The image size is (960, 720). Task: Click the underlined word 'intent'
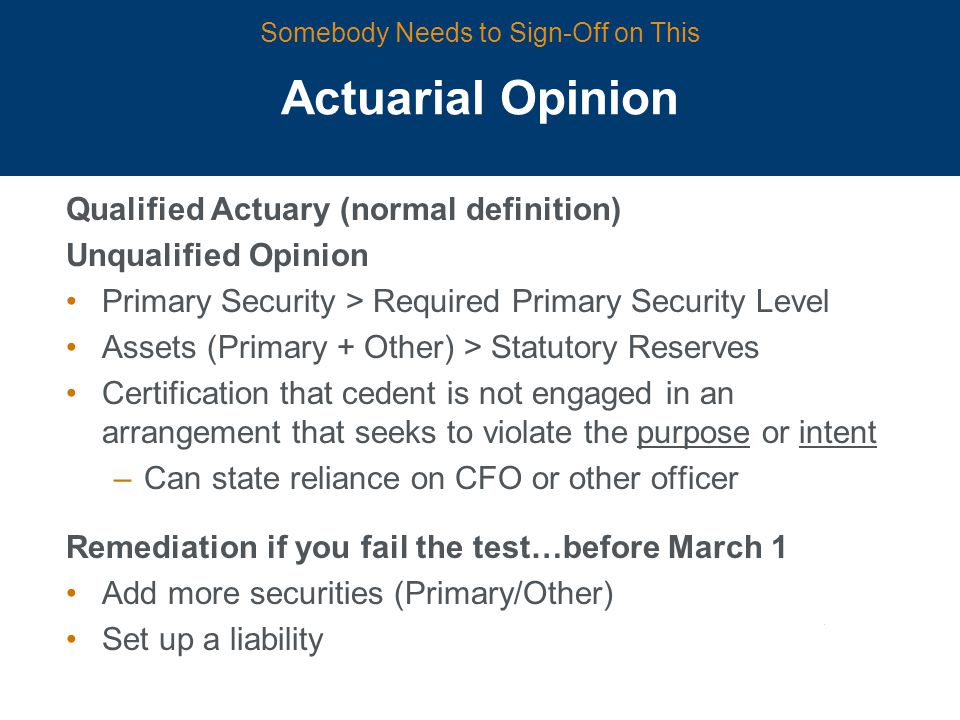[x=838, y=433]
